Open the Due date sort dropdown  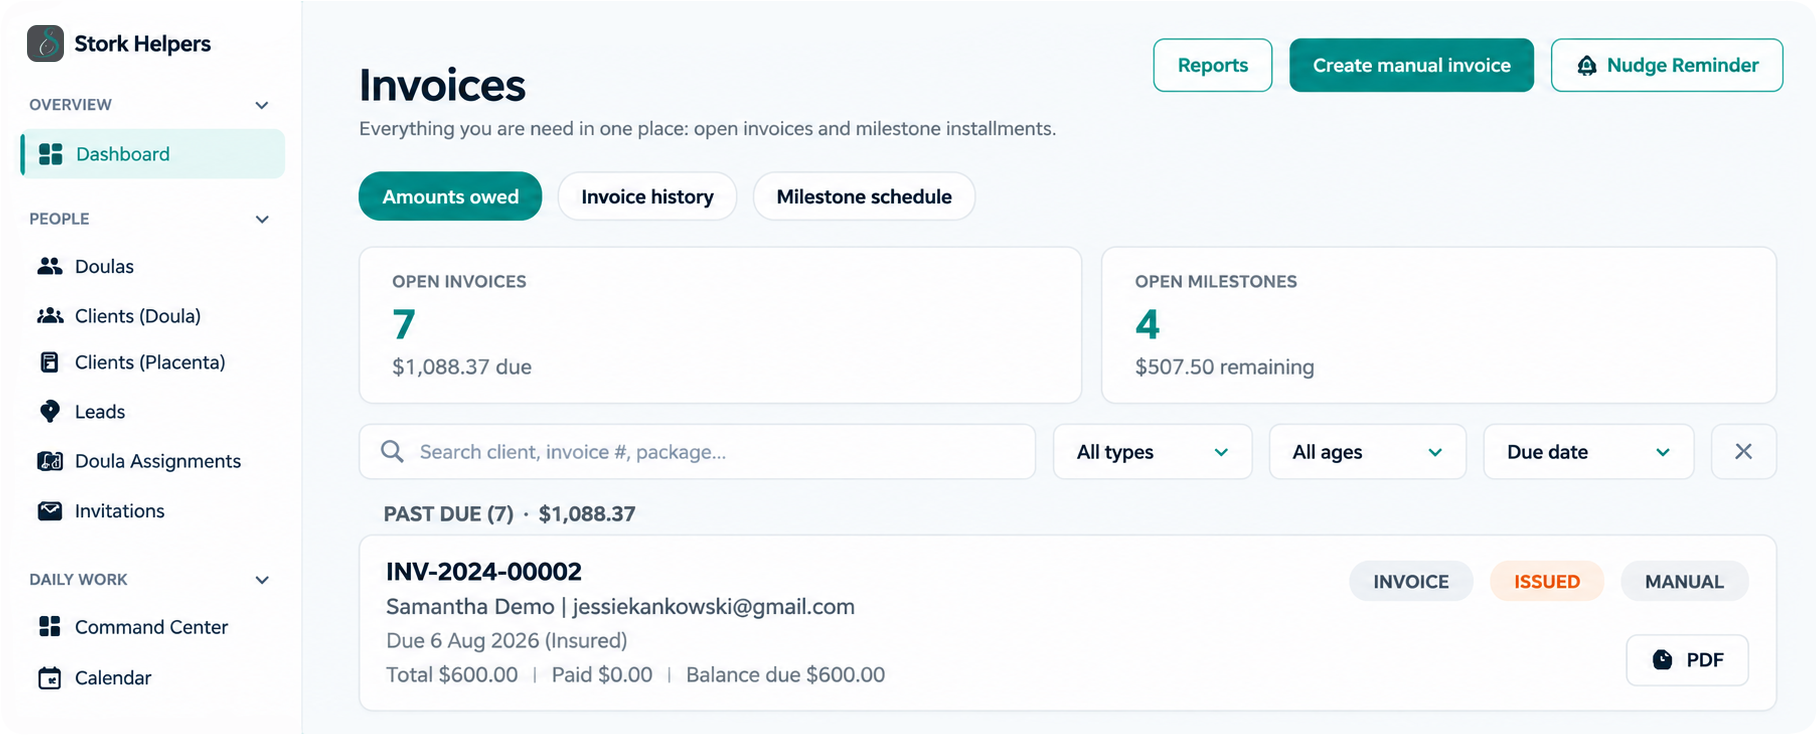pos(1589,452)
